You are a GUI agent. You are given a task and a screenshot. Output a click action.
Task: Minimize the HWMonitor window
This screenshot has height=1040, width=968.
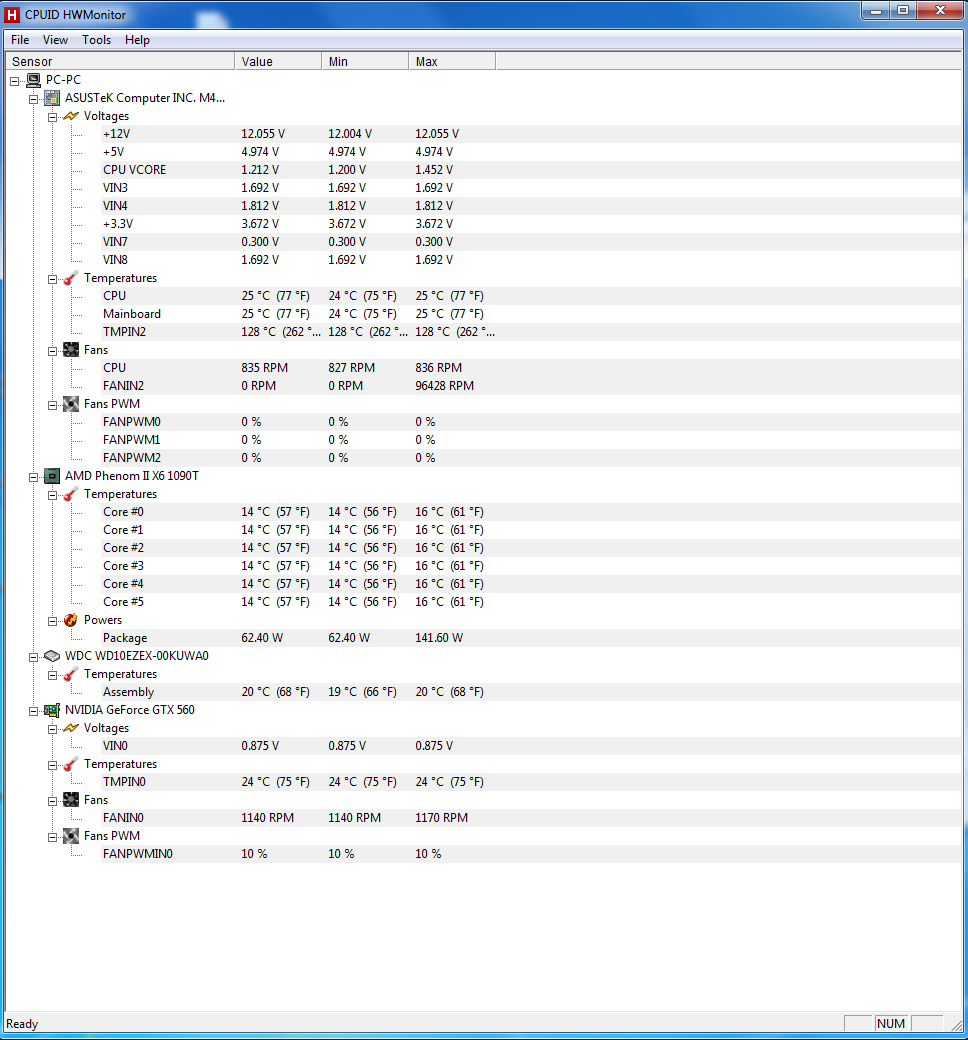[x=876, y=10]
